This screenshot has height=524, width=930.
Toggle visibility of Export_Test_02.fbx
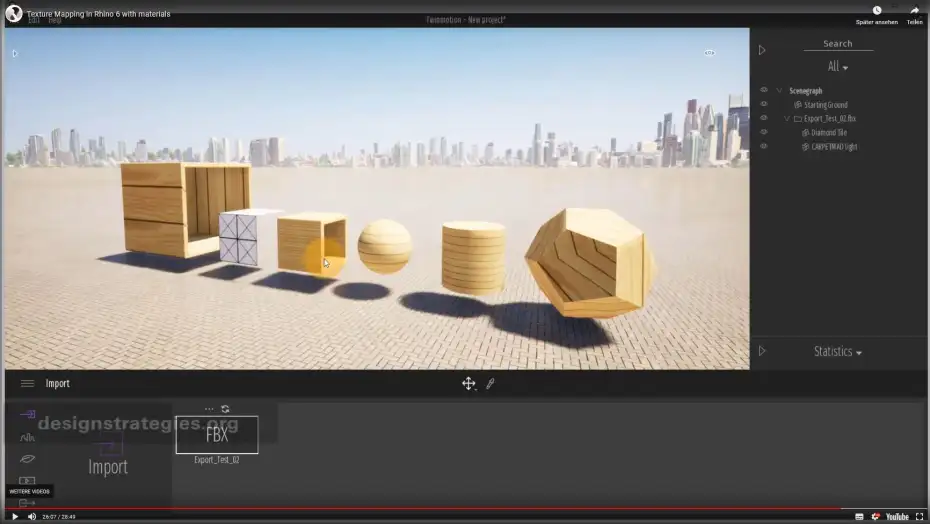coord(764,117)
